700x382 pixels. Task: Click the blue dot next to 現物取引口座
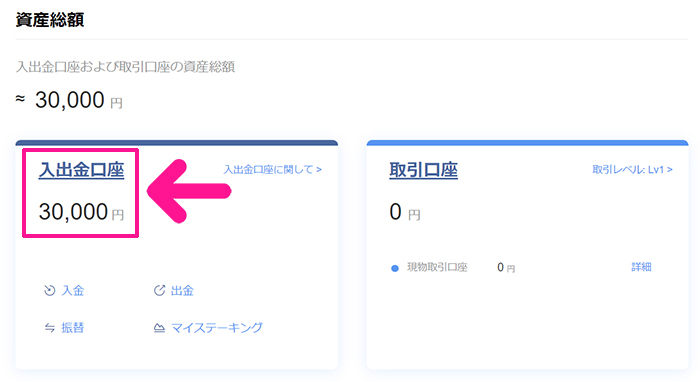click(x=395, y=268)
